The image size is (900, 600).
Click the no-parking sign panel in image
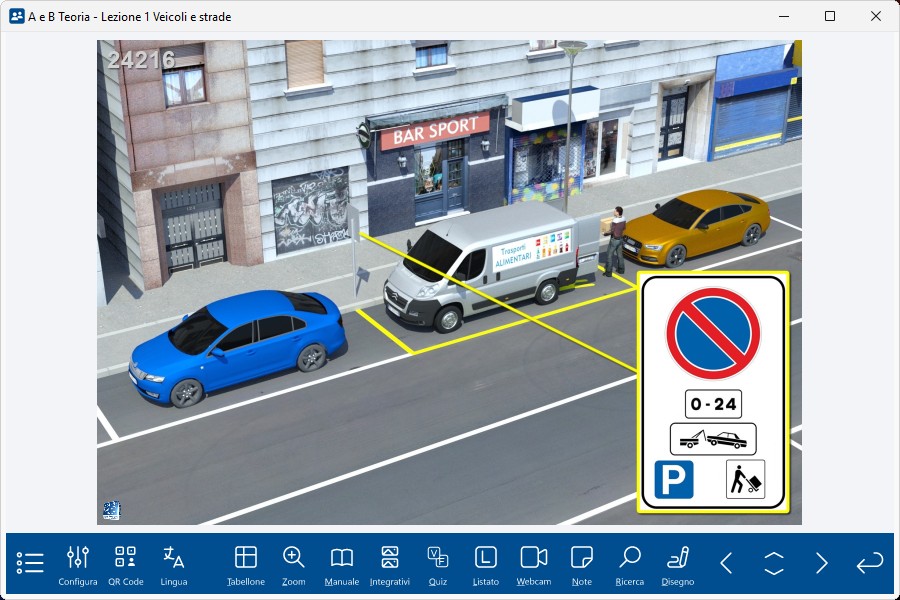713,391
